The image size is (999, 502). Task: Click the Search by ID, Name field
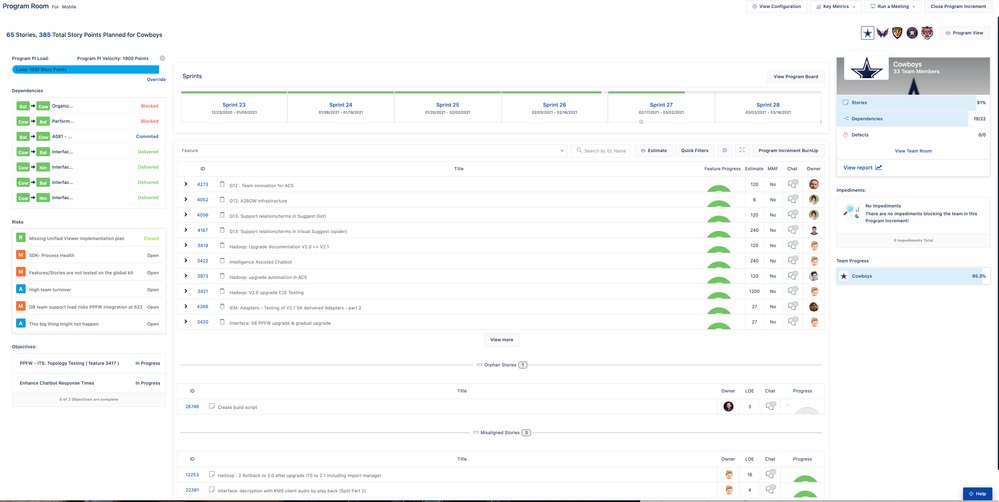tap(601, 151)
